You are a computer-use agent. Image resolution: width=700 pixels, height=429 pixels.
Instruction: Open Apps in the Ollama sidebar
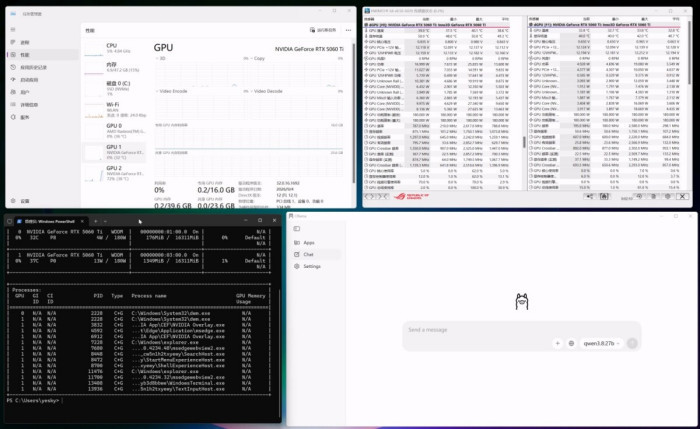(317, 242)
